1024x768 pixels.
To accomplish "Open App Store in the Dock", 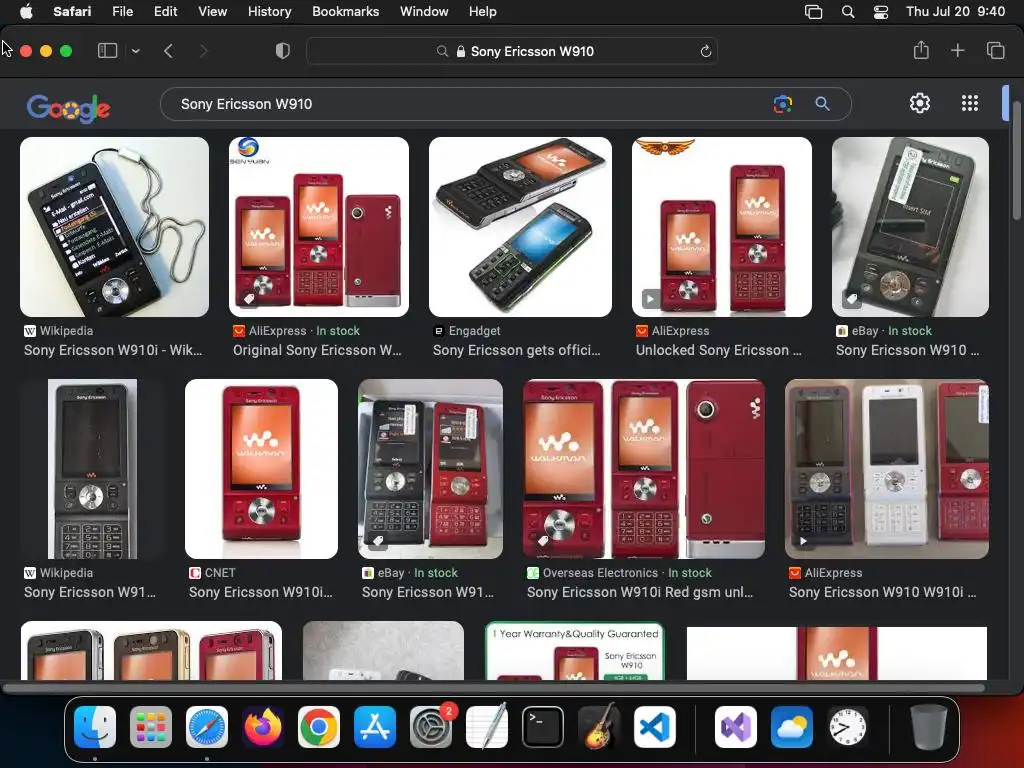I will [x=375, y=727].
